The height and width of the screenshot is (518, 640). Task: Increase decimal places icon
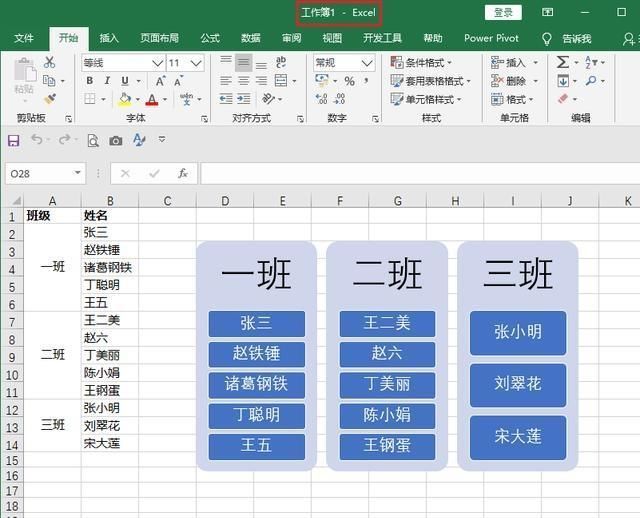click(321, 99)
